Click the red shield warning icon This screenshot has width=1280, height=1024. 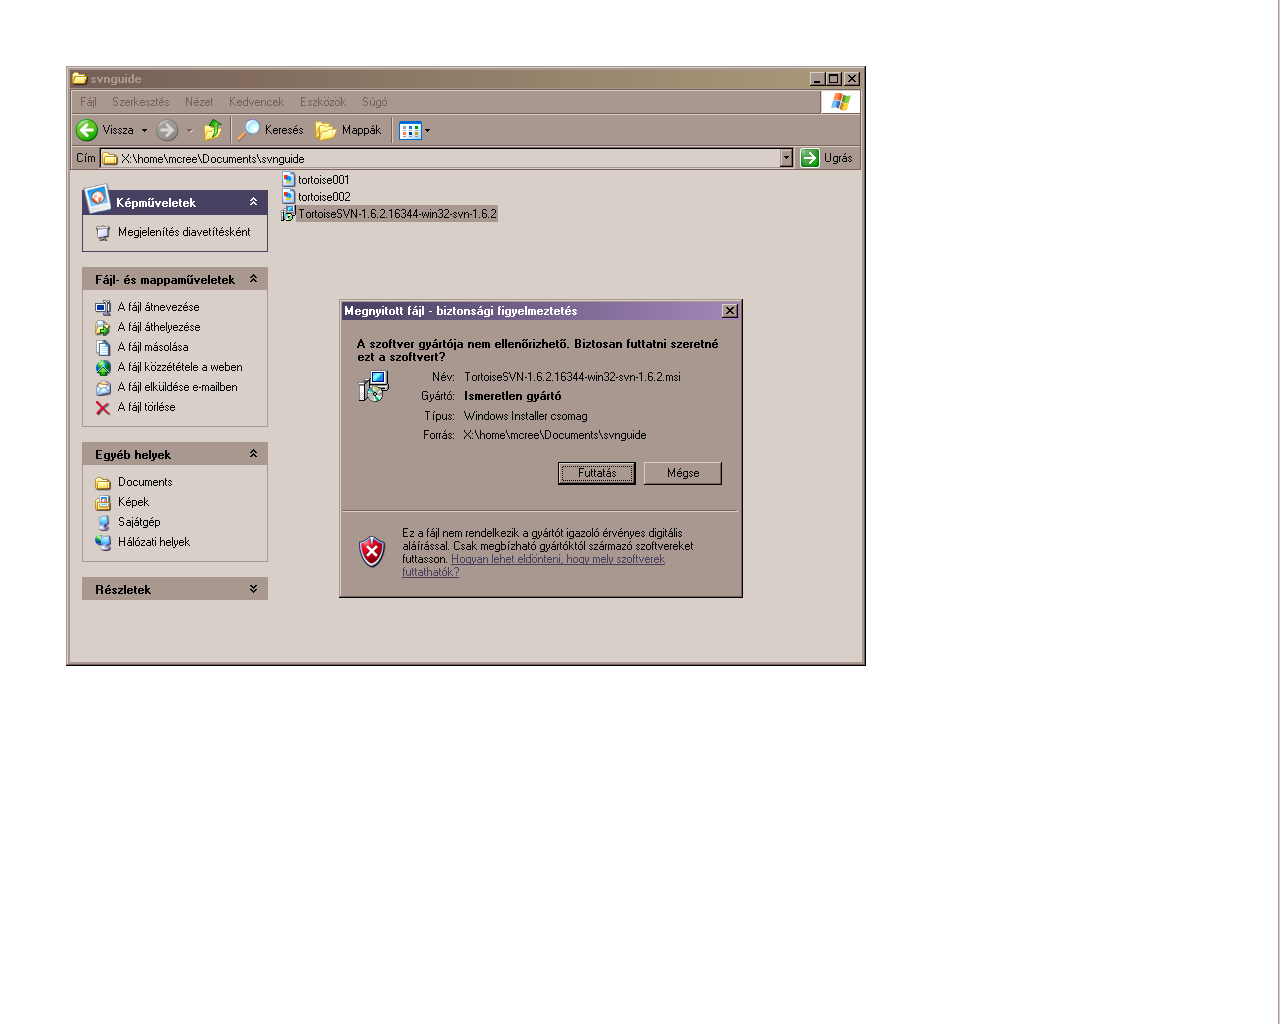372,551
